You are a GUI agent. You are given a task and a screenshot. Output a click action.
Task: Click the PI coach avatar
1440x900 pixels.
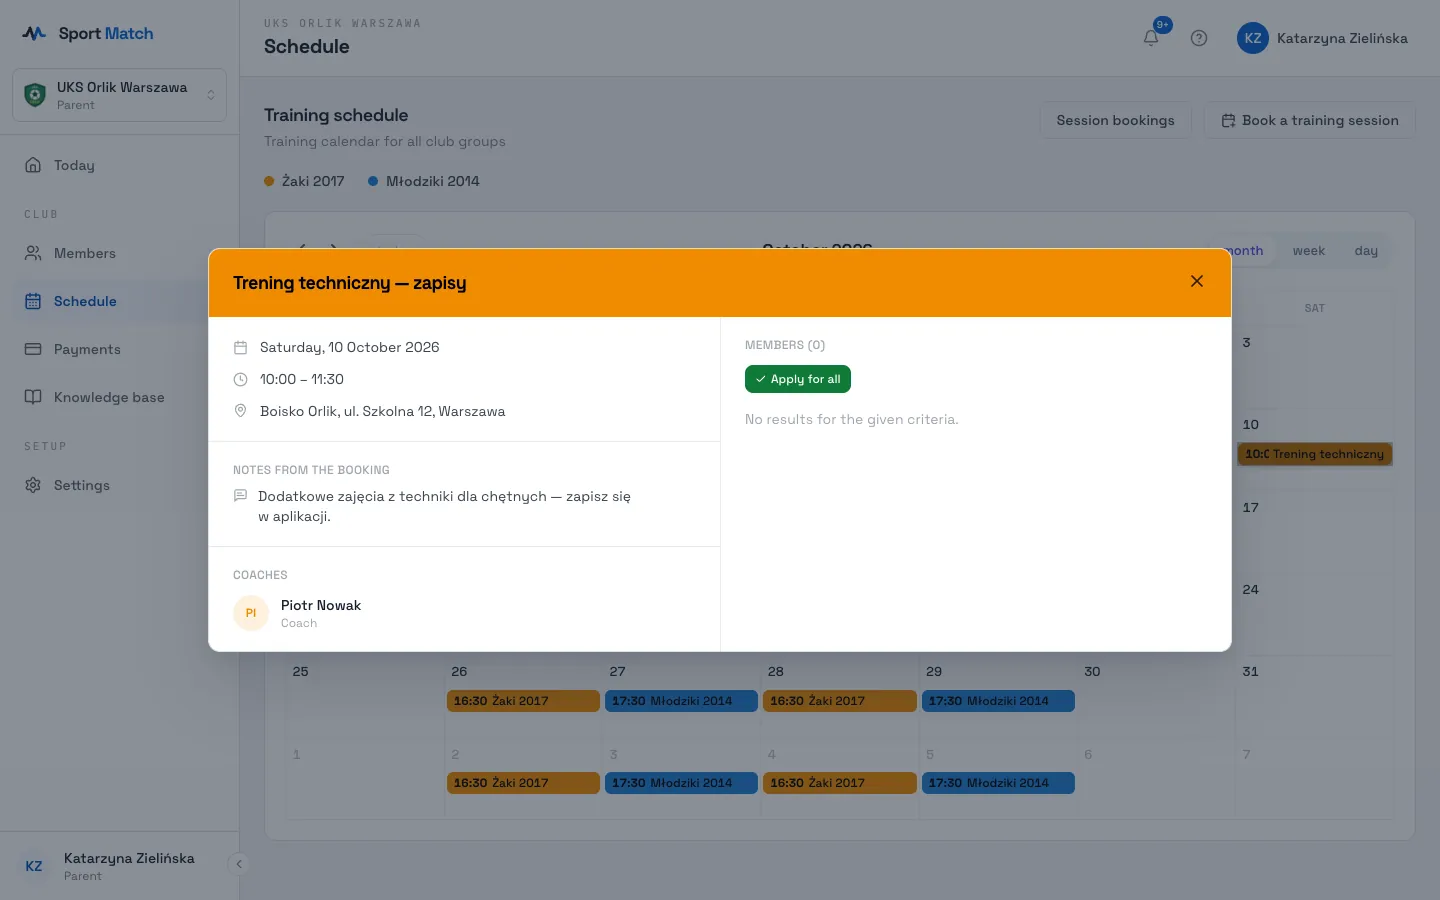click(251, 613)
